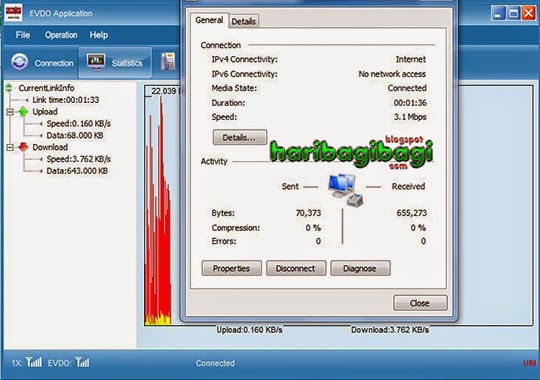Click the Download tree label

pyautogui.click(x=50, y=147)
